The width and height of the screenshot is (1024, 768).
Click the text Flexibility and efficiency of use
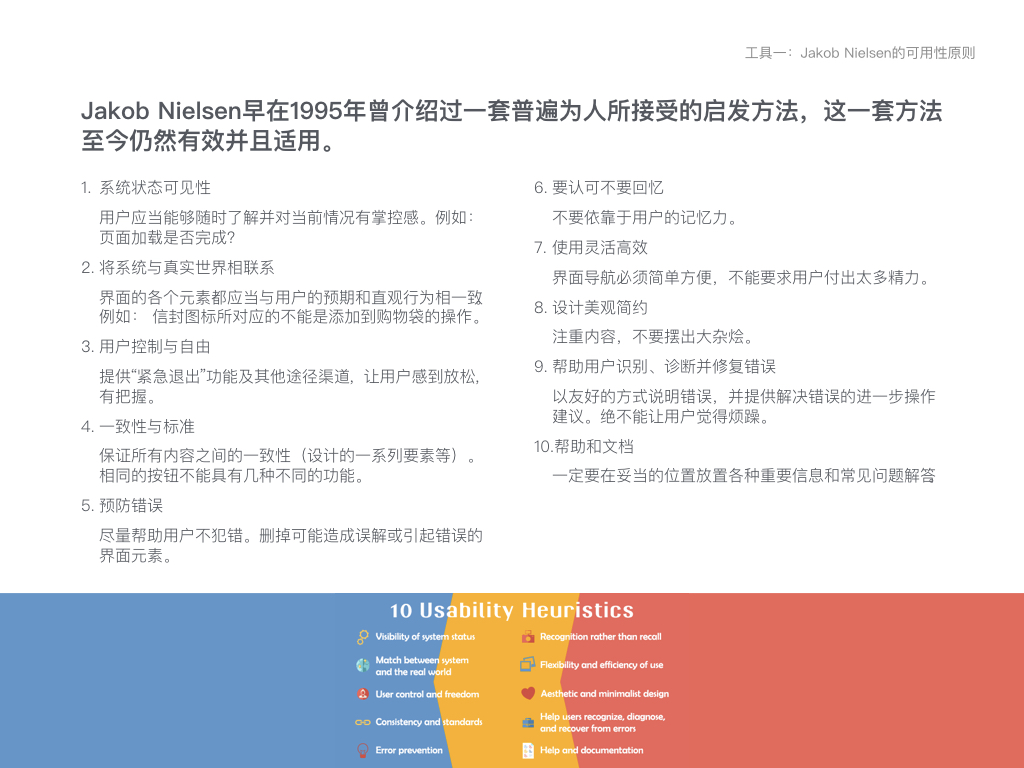point(601,665)
